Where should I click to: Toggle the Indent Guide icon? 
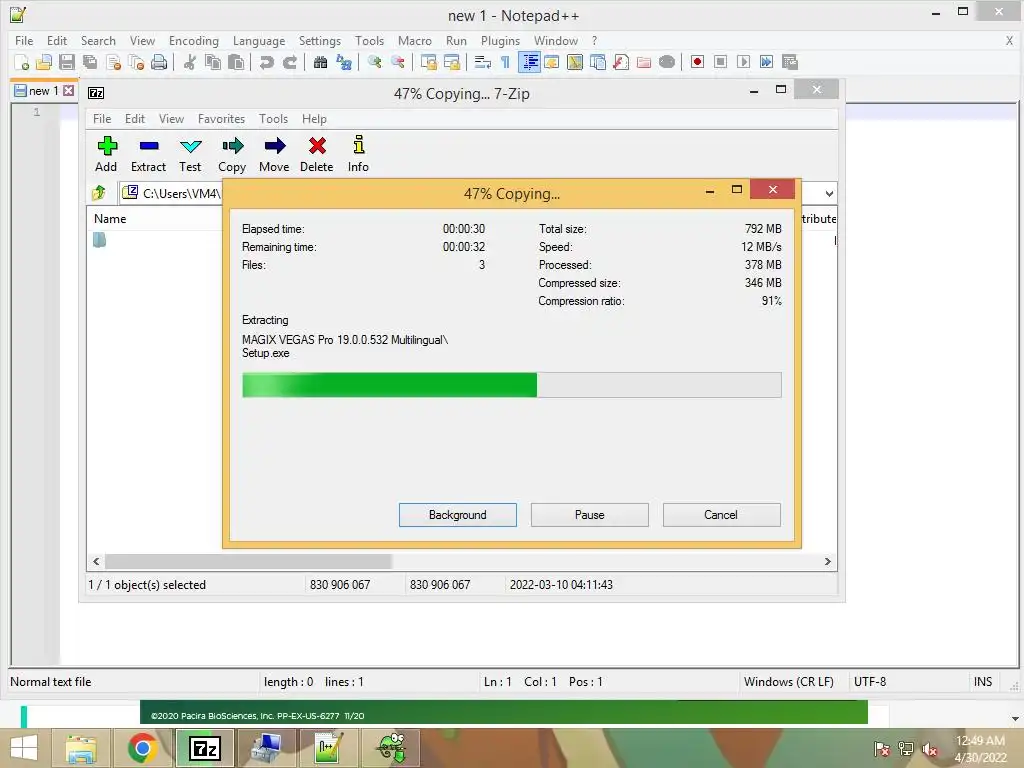(529, 62)
